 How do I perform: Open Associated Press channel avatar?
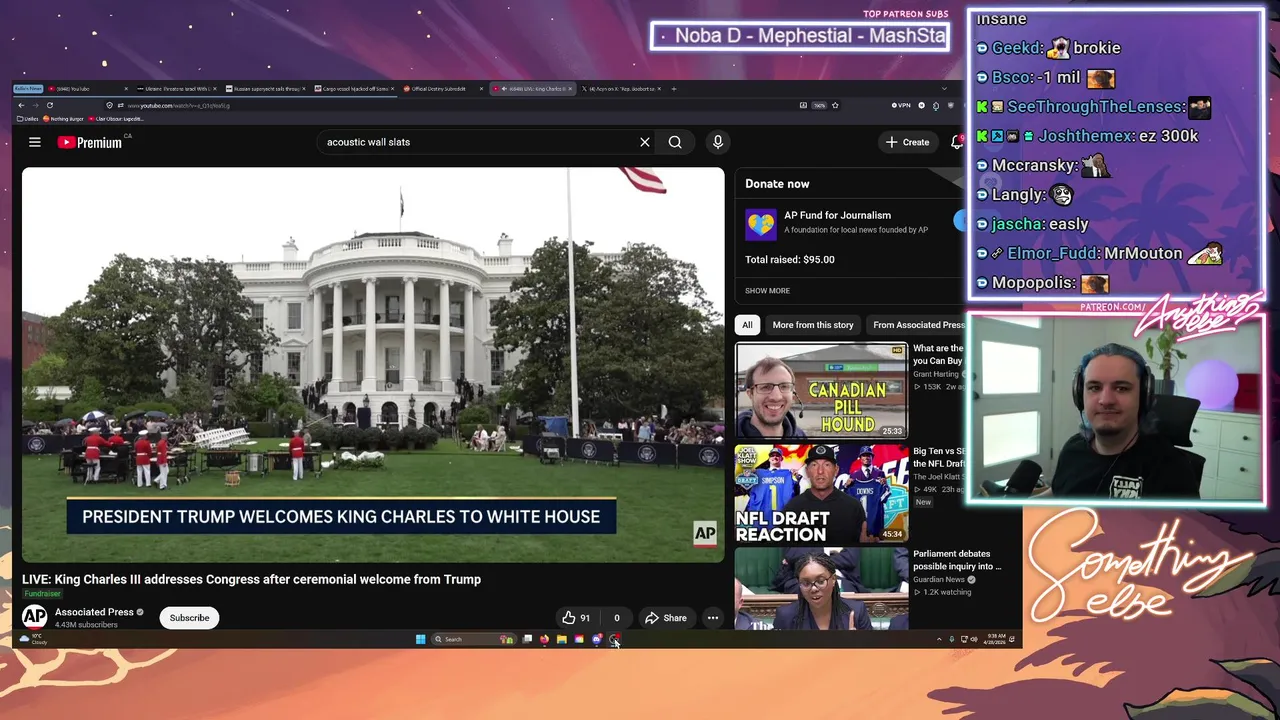34,617
